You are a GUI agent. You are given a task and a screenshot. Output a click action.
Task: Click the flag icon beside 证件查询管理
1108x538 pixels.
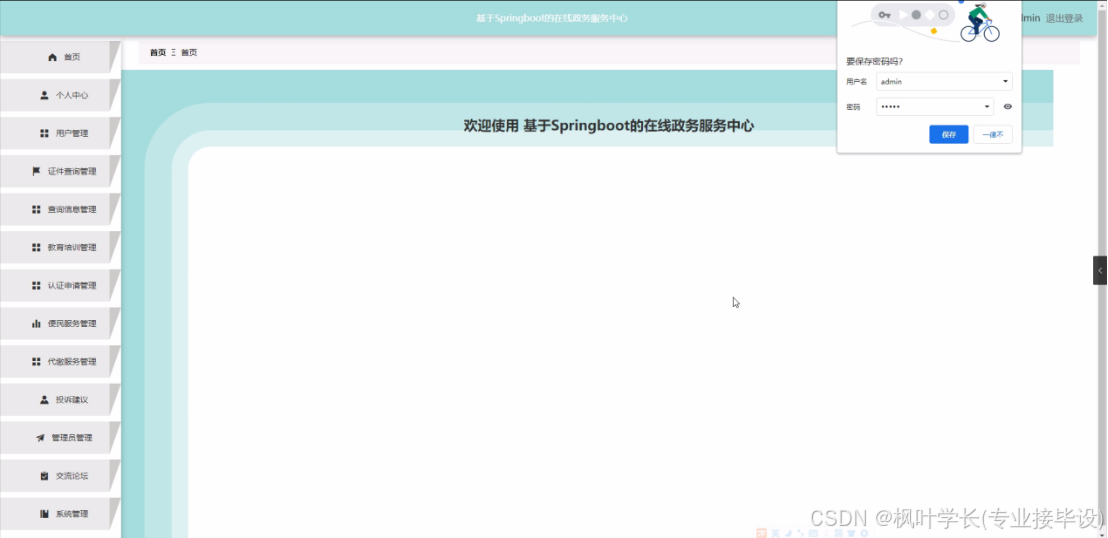pyautogui.click(x=37, y=171)
